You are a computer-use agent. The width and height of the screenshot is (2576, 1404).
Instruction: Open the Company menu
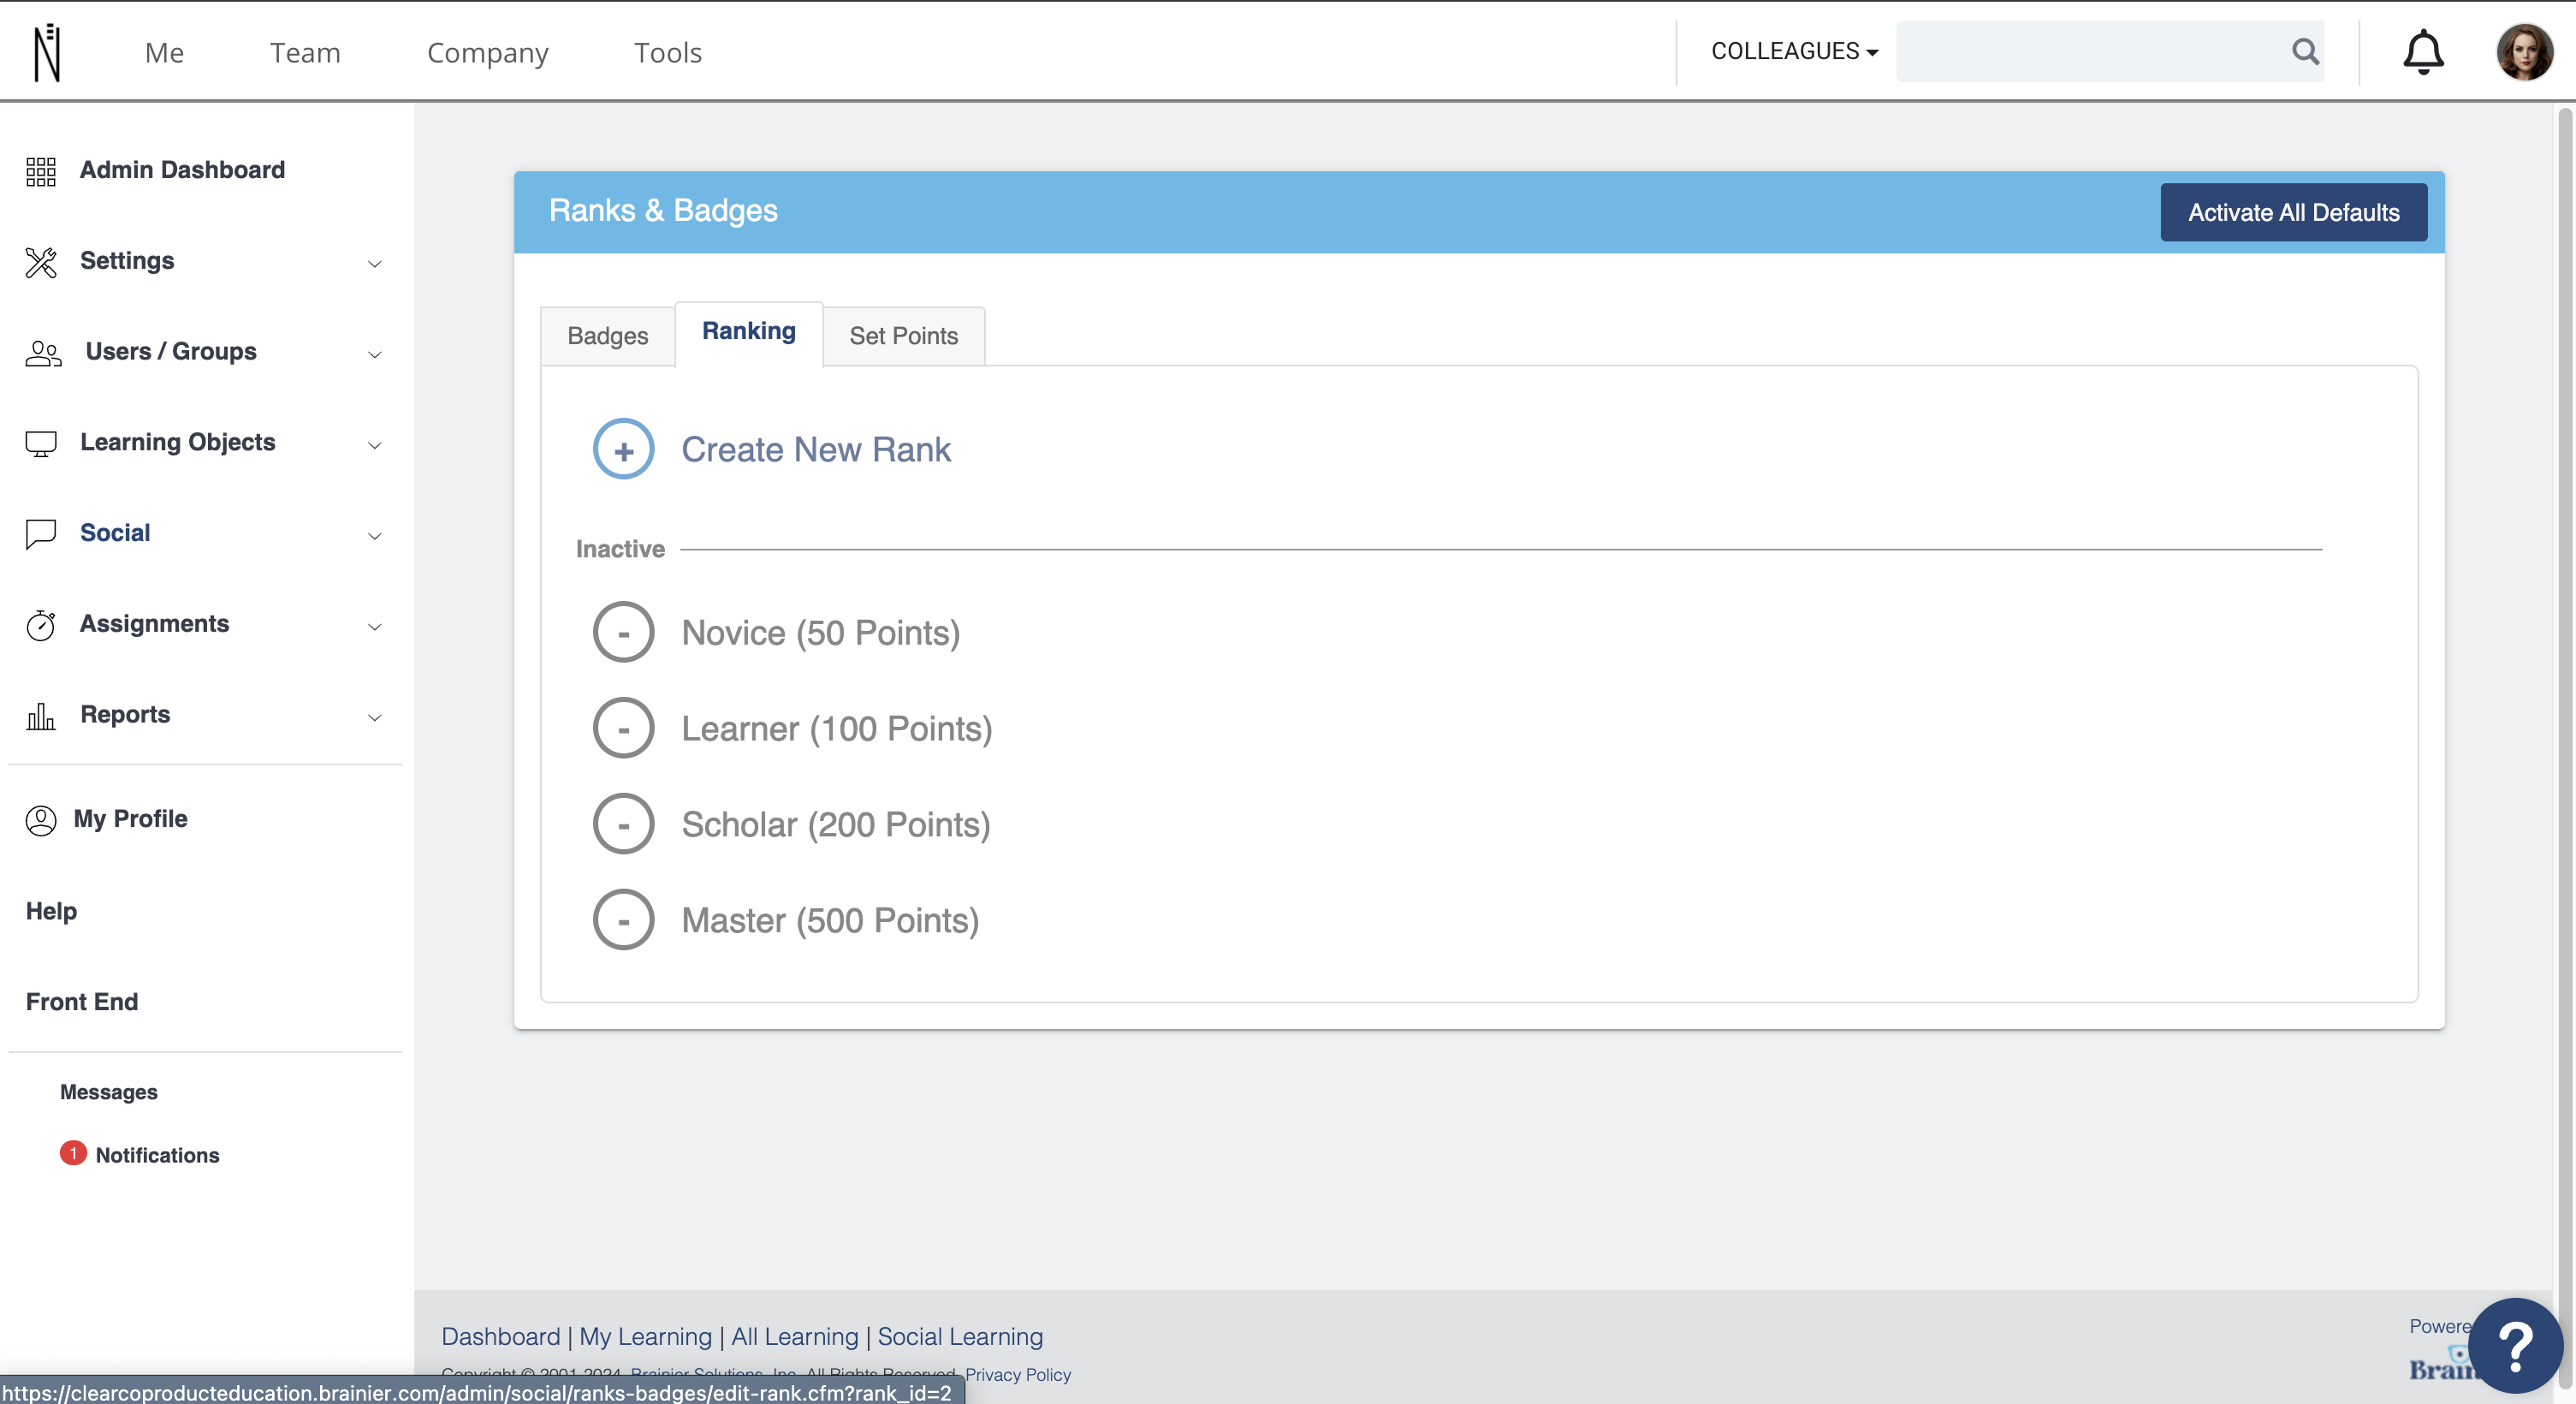[x=488, y=52]
